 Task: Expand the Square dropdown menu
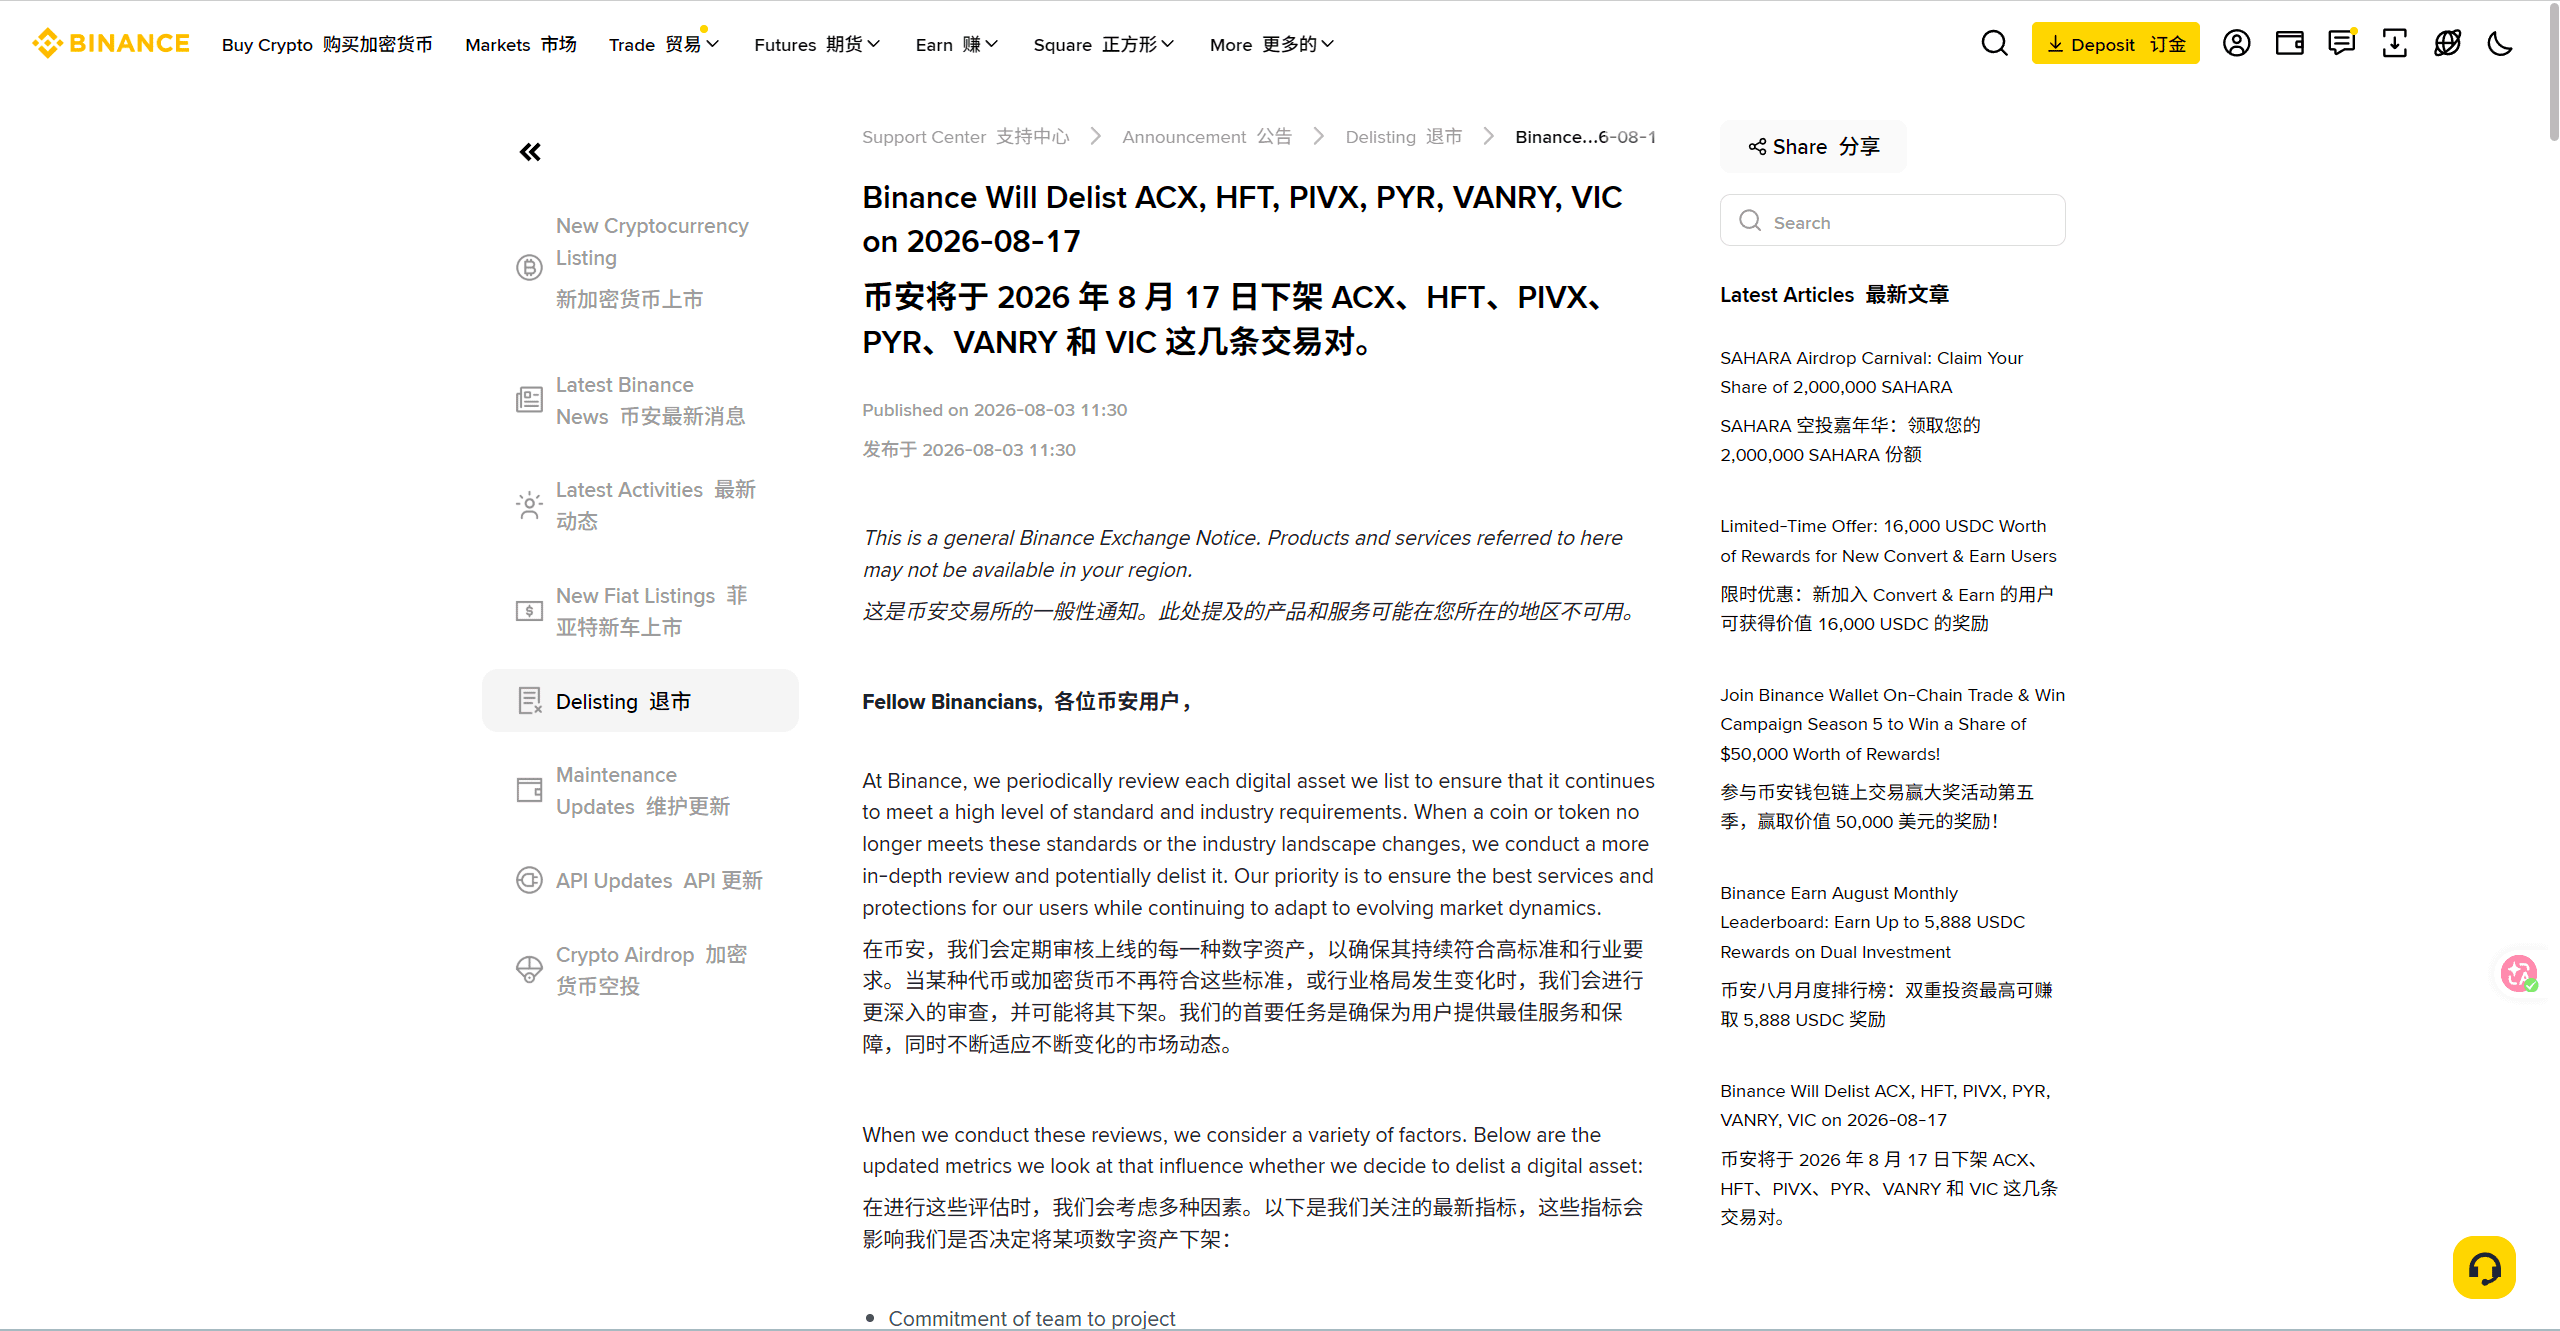(x=1104, y=44)
